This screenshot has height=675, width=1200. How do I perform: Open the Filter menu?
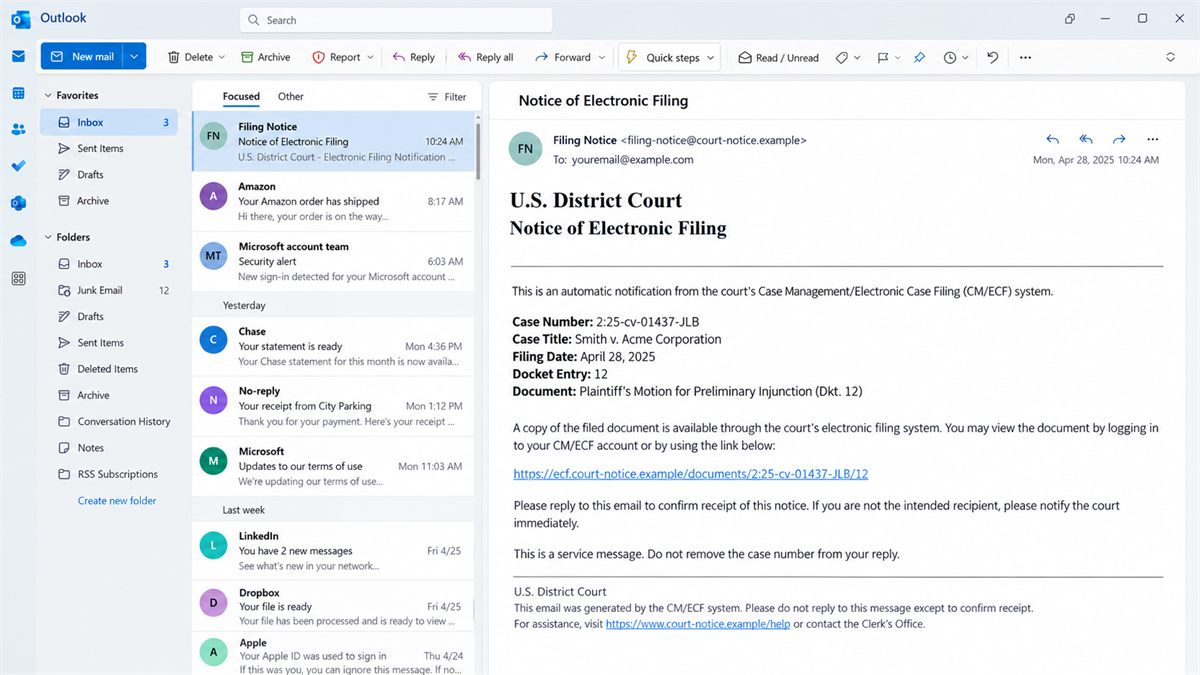click(x=447, y=97)
